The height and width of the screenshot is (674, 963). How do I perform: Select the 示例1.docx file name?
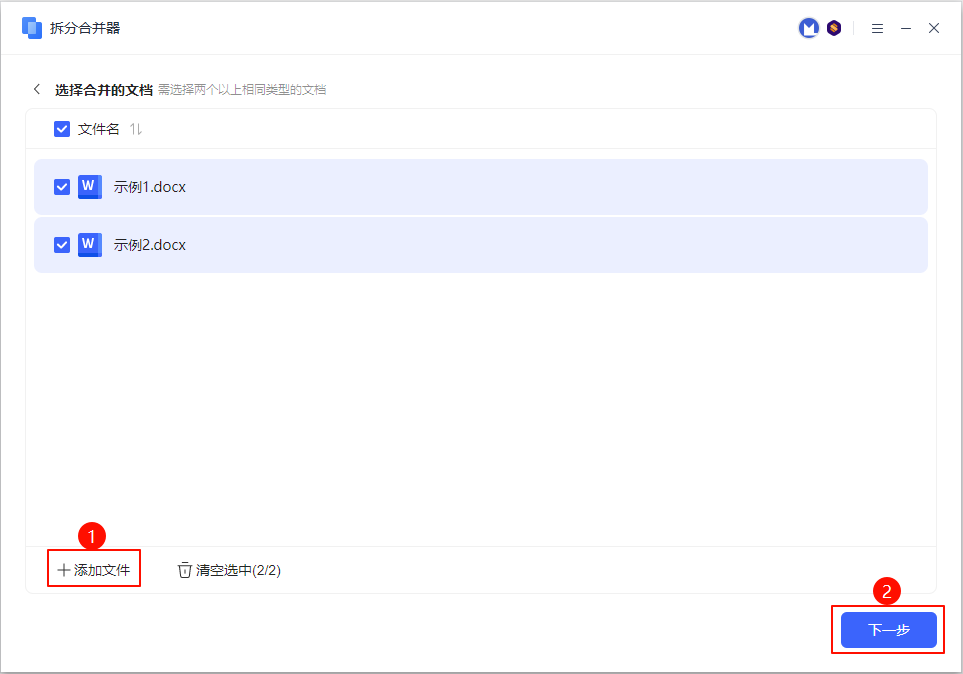[150, 187]
